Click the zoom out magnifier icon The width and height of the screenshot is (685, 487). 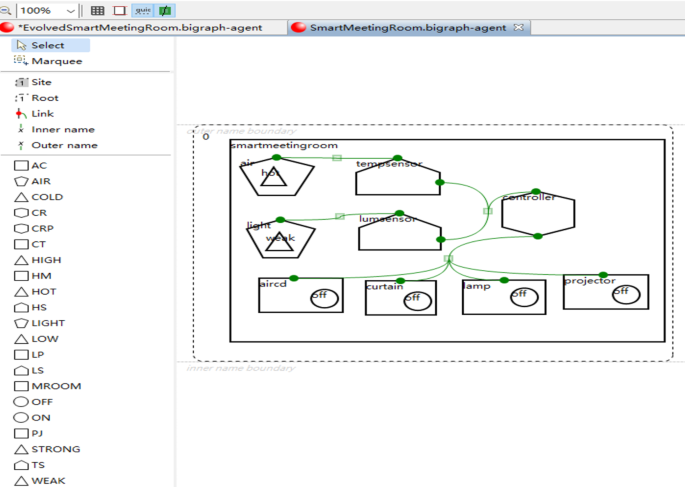[6, 10]
